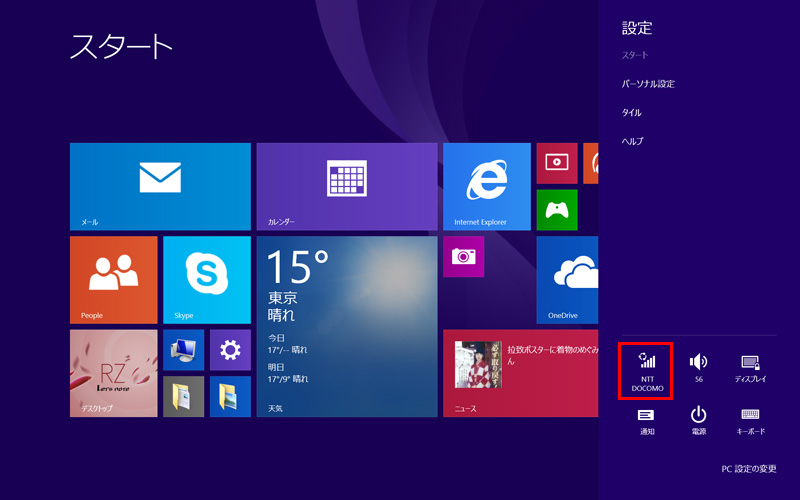The height and width of the screenshot is (500, 800).
Task: Open the OneDrive tile
Action: point(567,280)
